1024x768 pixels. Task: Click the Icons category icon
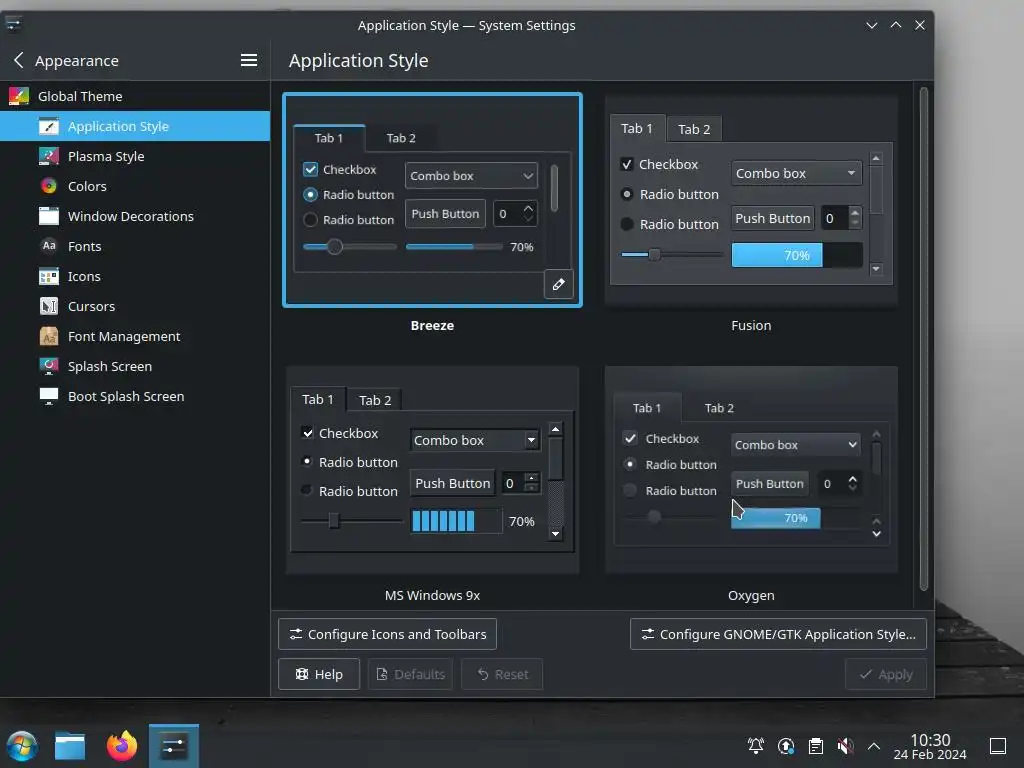pos(49,276)
